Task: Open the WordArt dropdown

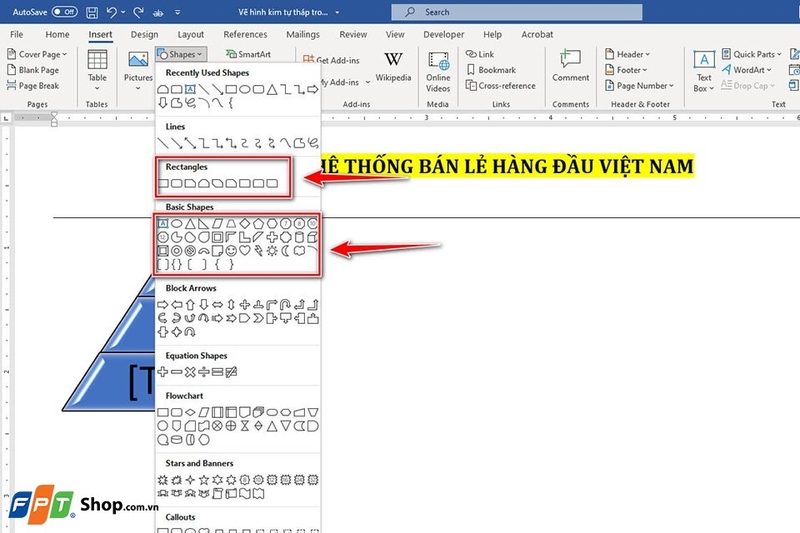Action: pyautogui.click(x=746, y=70)
